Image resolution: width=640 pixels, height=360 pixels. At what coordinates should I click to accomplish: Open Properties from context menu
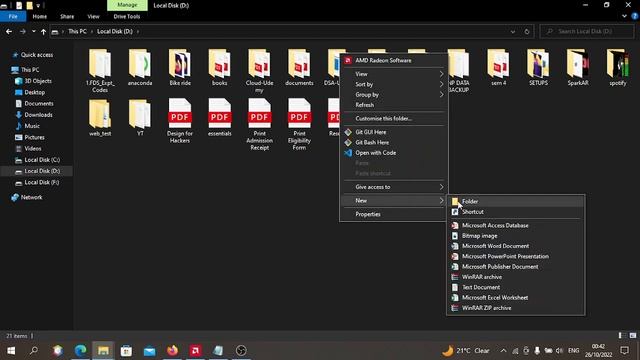pos(394,214)
